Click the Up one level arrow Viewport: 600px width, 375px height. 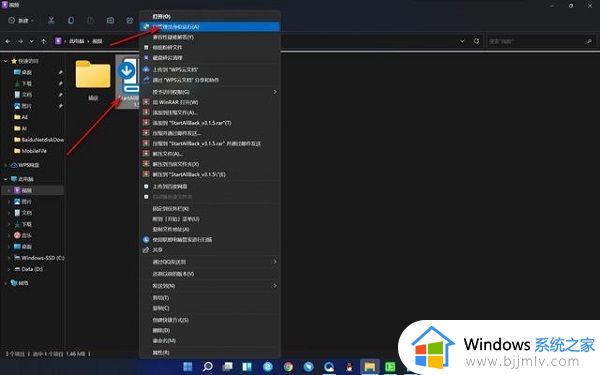coord(44,41)
